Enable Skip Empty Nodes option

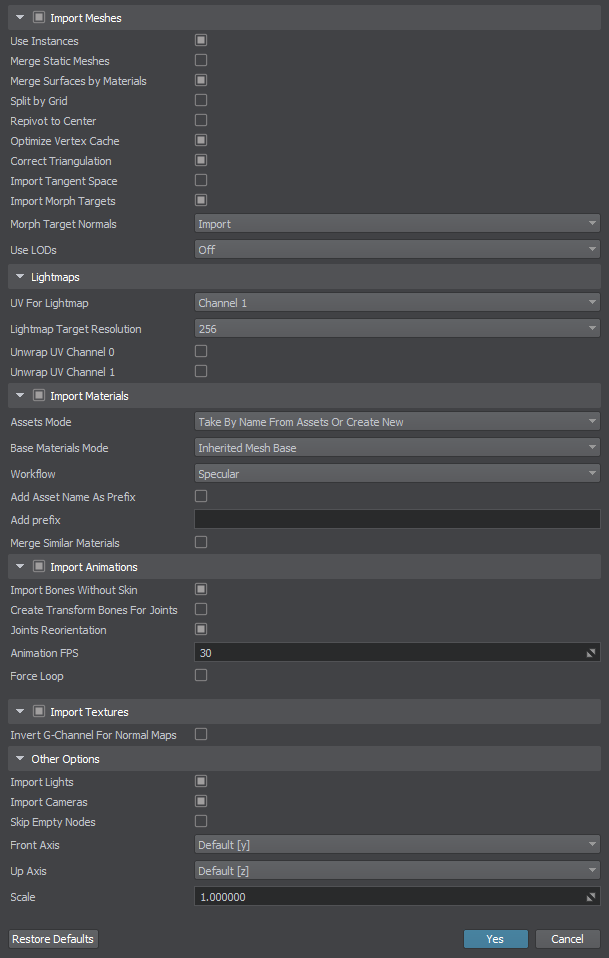tap(201, 821)
